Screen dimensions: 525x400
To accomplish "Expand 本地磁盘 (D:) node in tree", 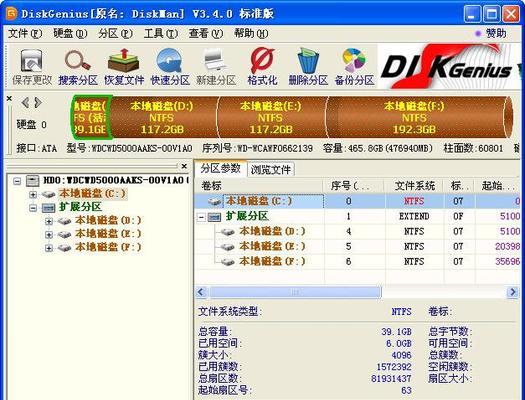I will click(x=49, y=221).
